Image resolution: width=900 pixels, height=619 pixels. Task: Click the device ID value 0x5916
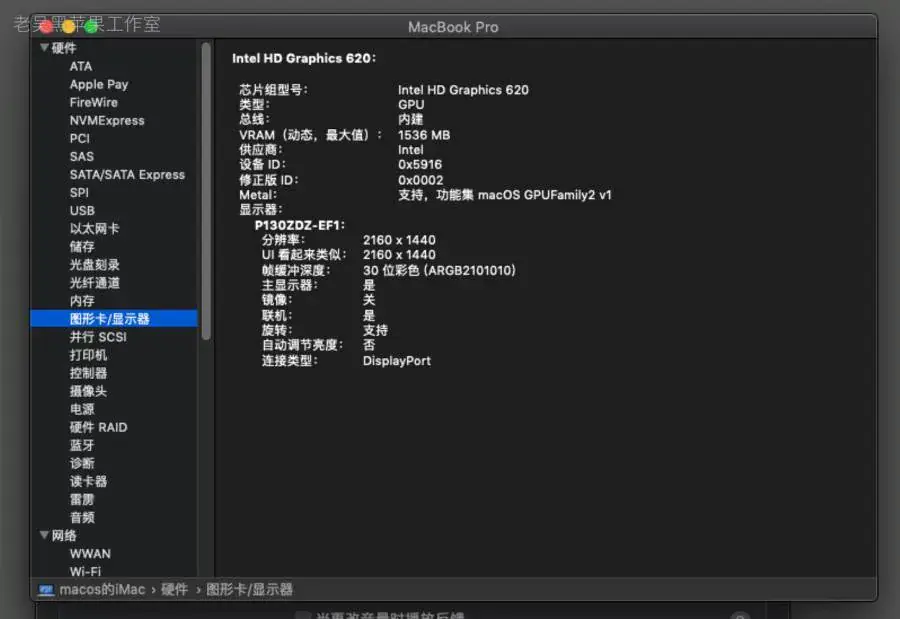(x=420, y=165)
